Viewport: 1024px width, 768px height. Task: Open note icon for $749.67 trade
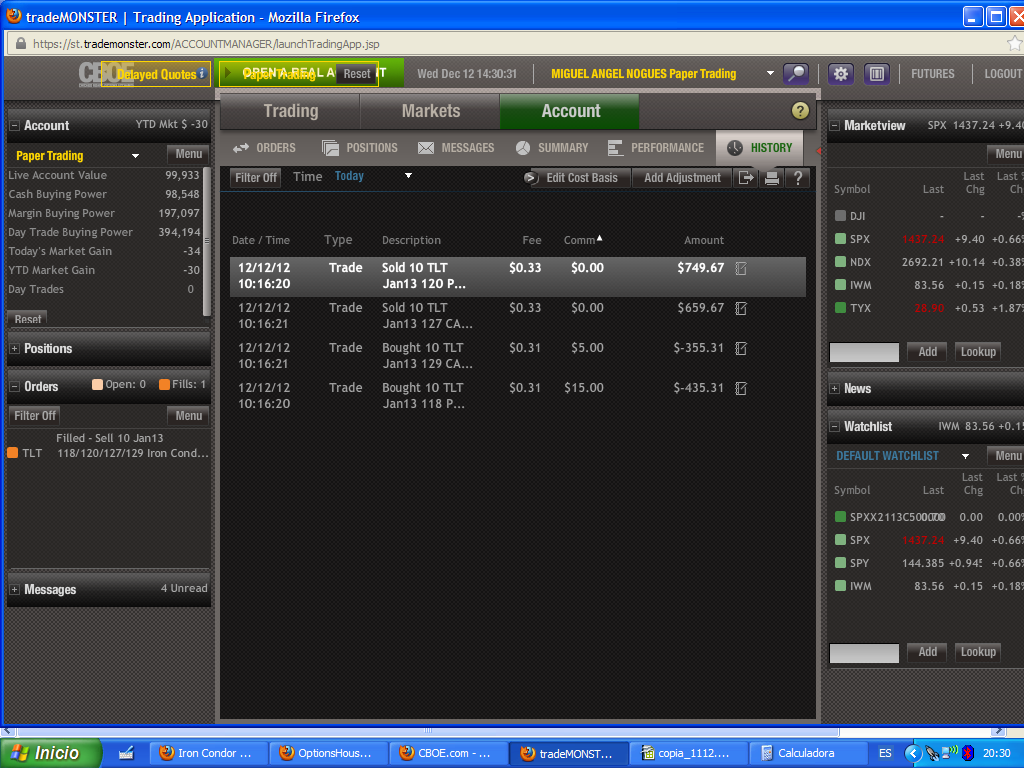point(741,268)
